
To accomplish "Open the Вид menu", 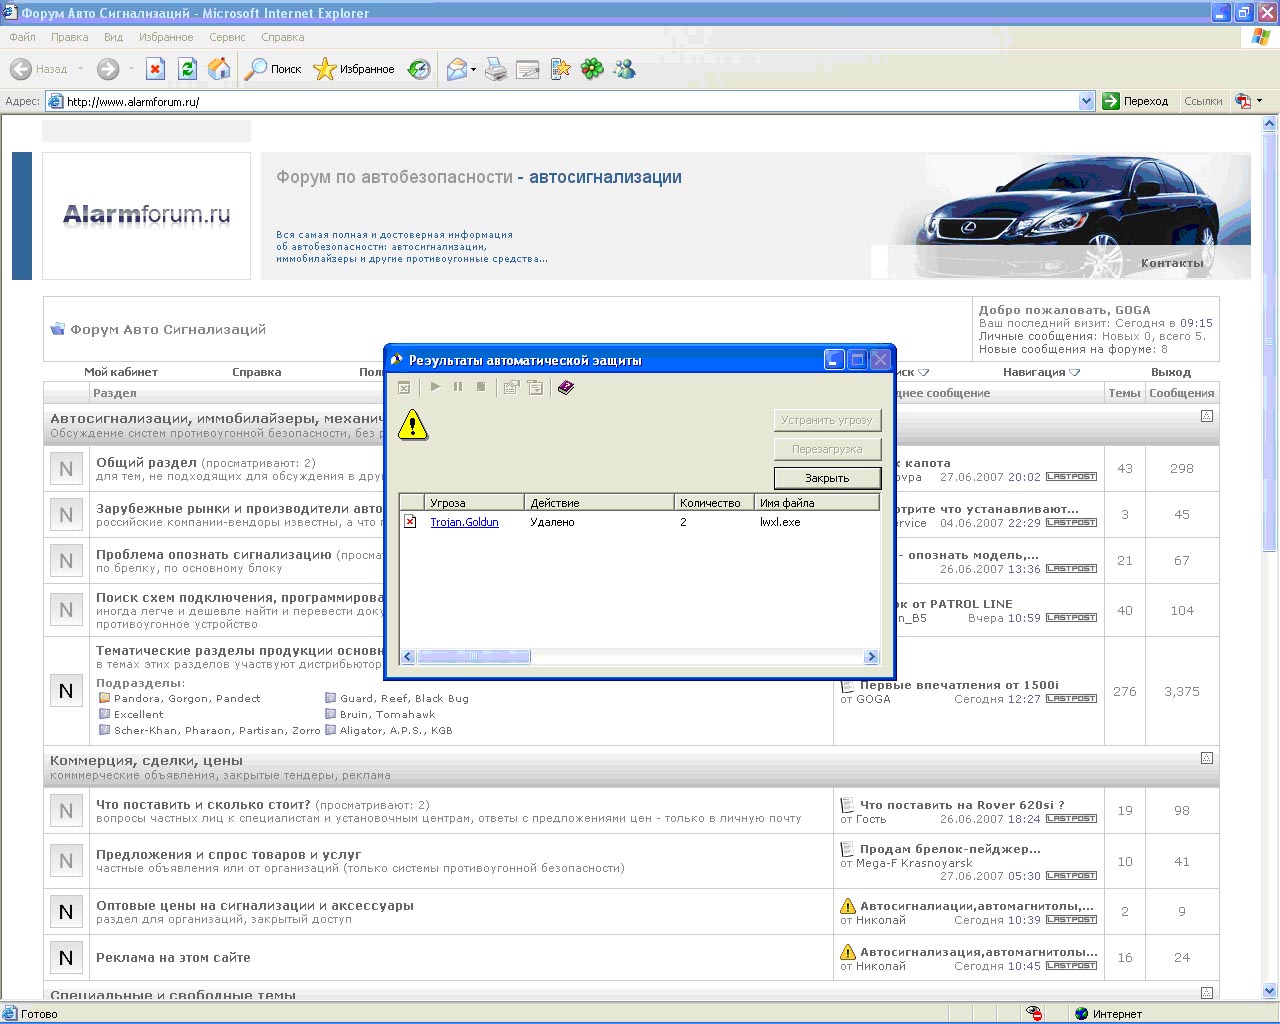I will pyautogui.click(x=113, y=37).
